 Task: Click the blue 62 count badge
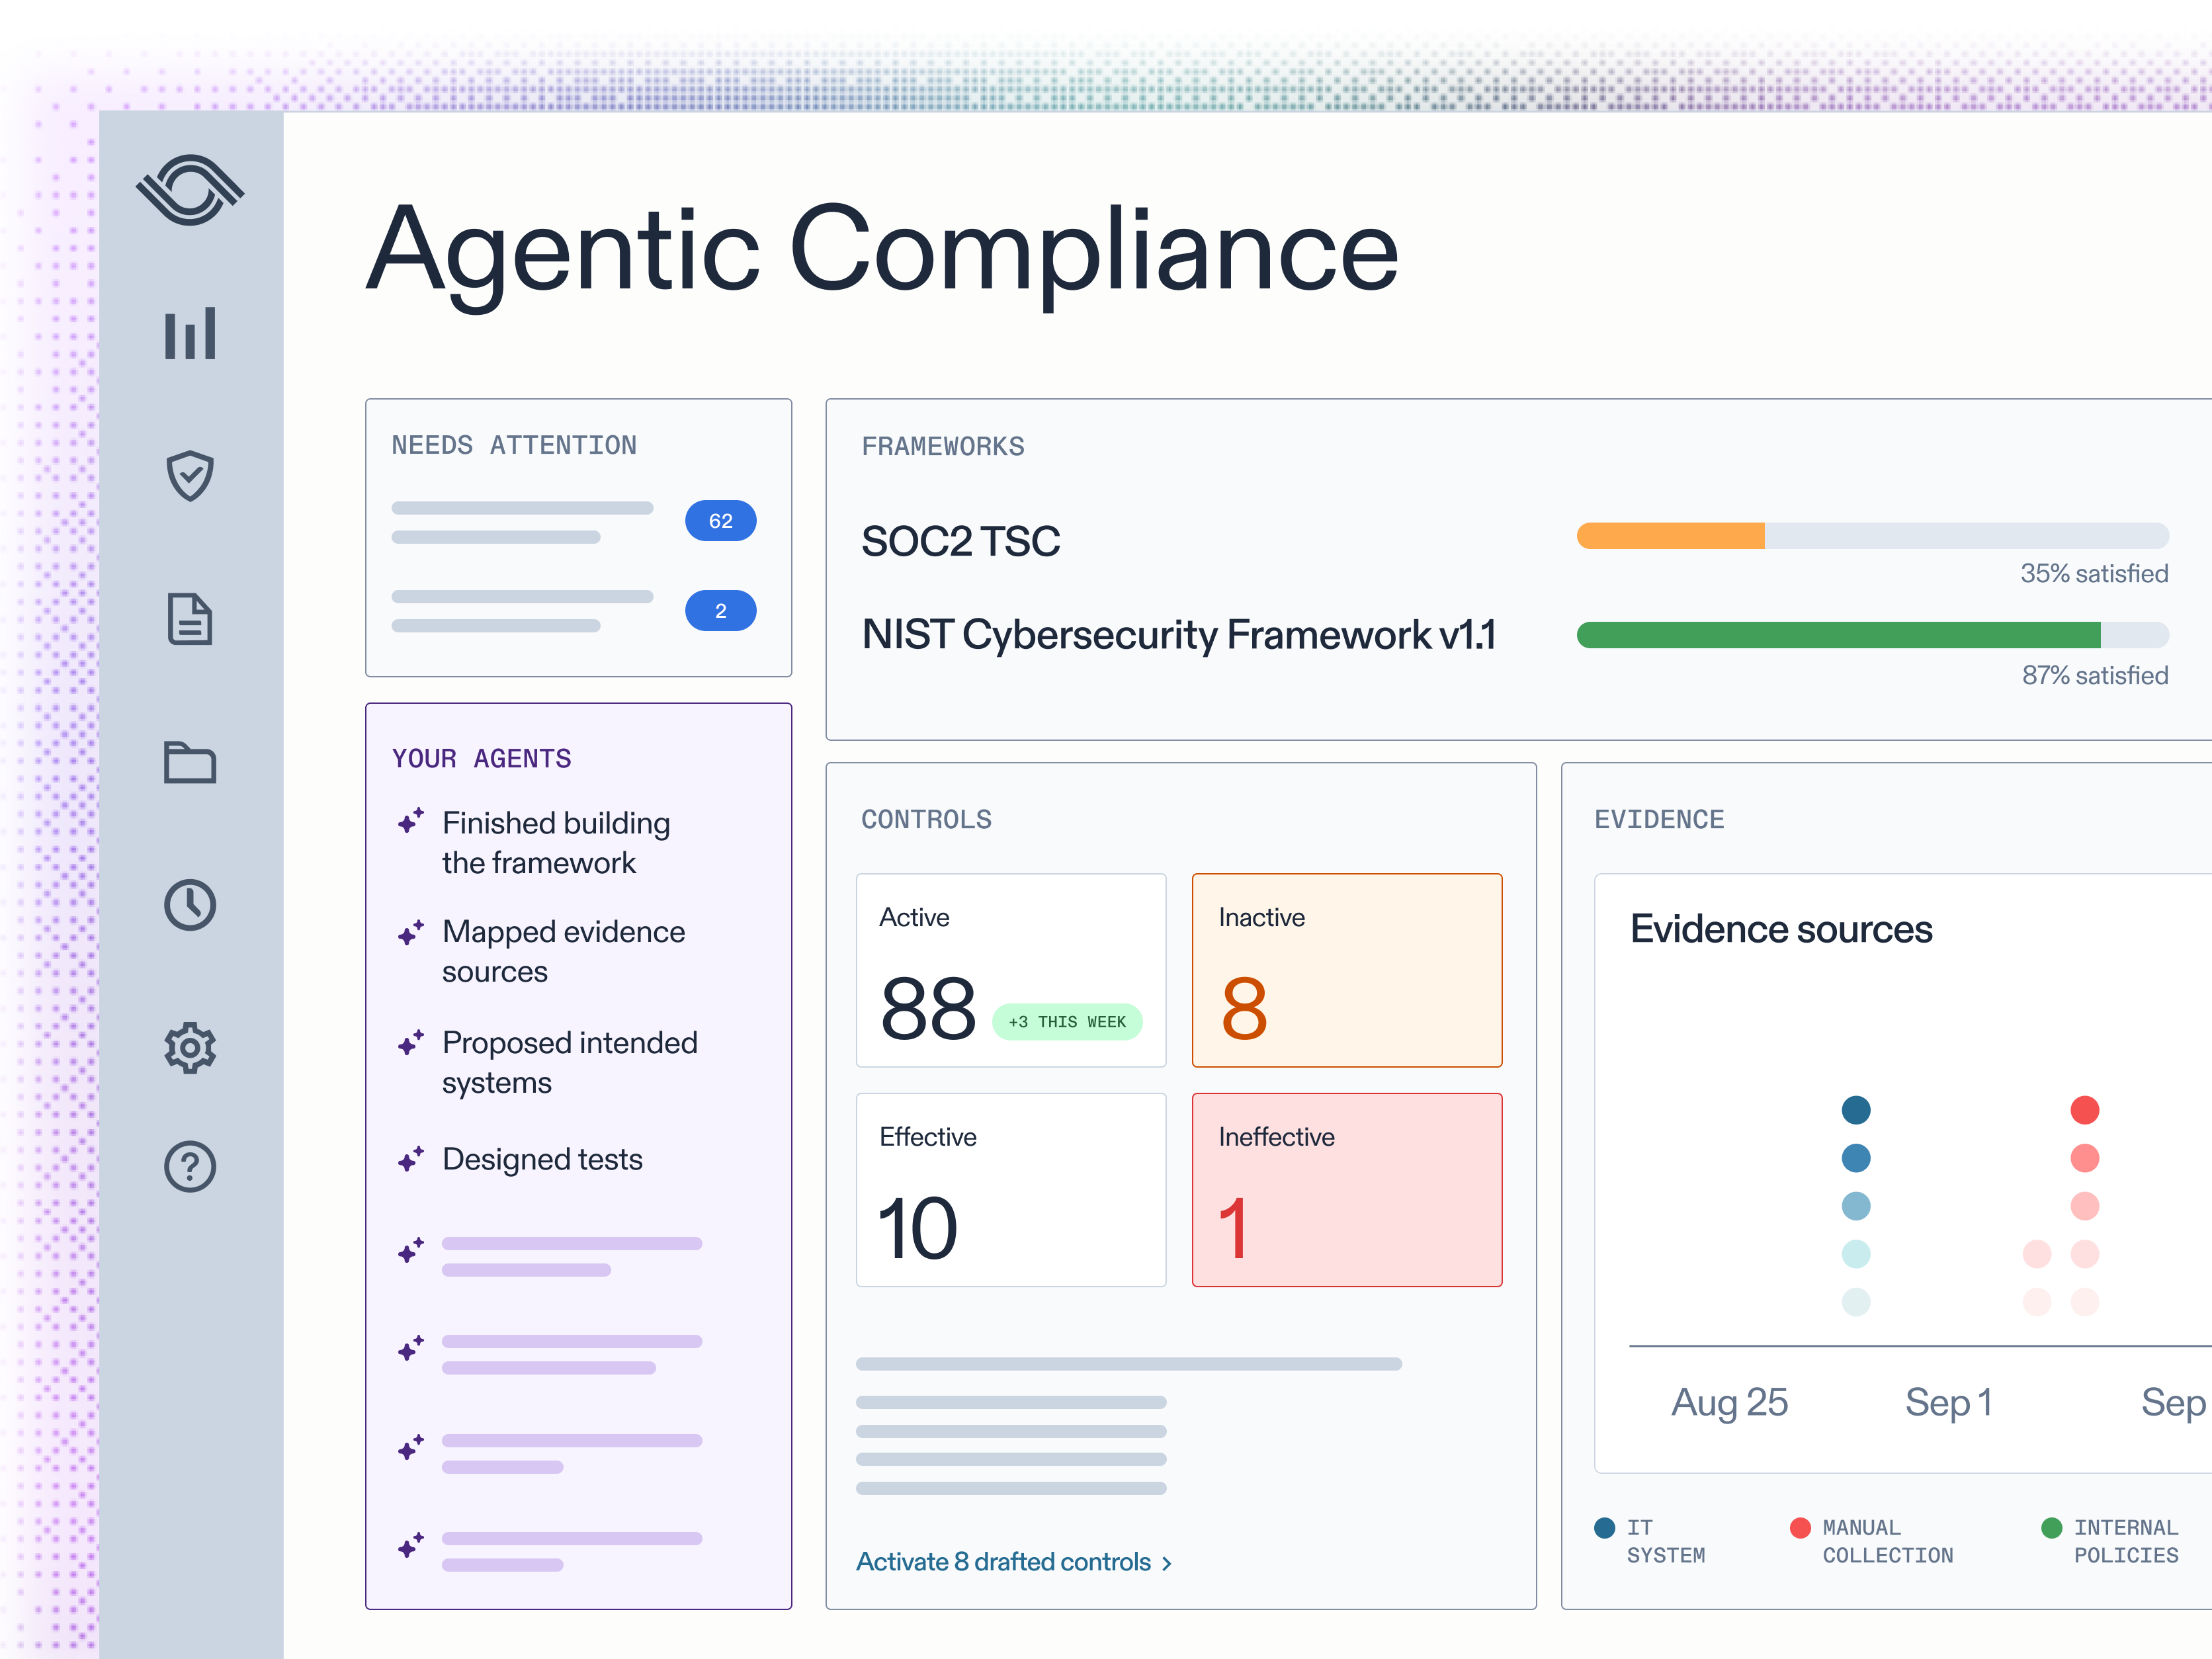tap(720, 520)
